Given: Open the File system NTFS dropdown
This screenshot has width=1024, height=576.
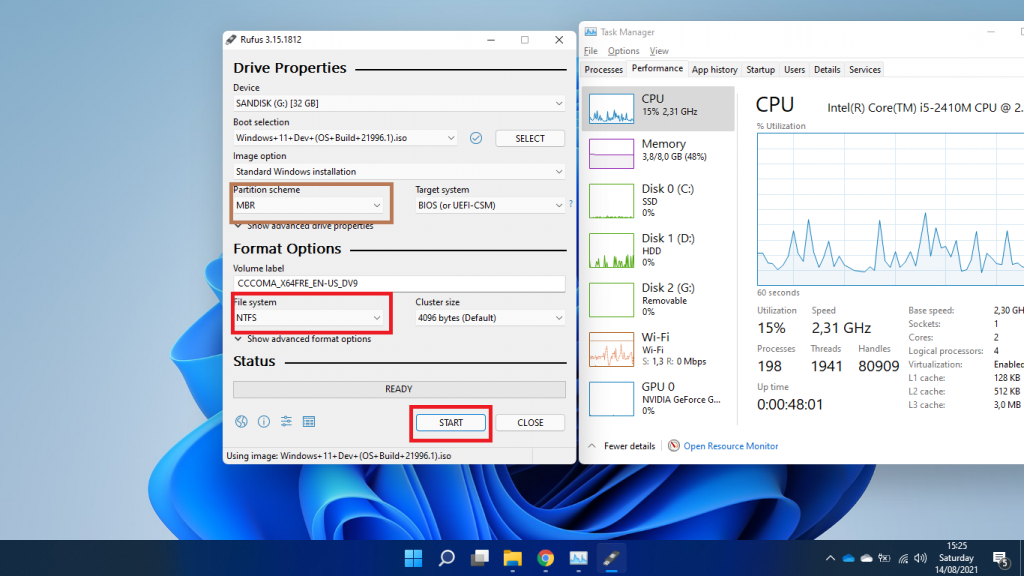Looking at the screenshot, I should pos(309,318).
